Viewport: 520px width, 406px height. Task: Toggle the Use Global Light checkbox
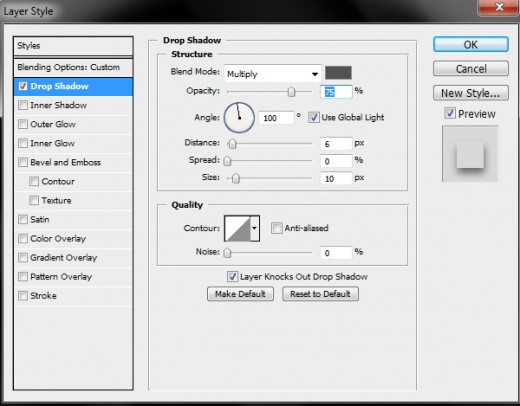pyautogui.click(x=314, y=117)
